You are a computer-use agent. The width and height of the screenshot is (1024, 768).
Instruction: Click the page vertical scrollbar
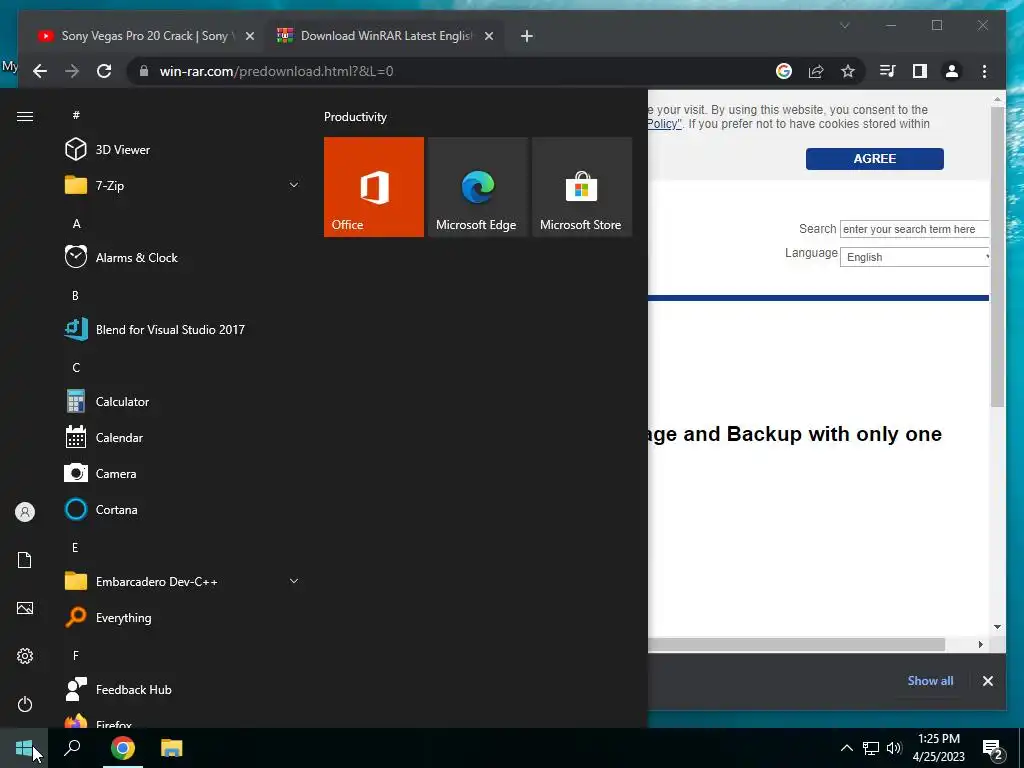[997, 258]
